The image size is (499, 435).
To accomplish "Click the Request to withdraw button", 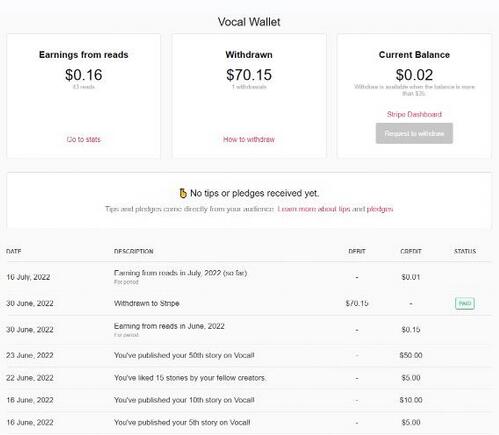I will click(414, 133).
